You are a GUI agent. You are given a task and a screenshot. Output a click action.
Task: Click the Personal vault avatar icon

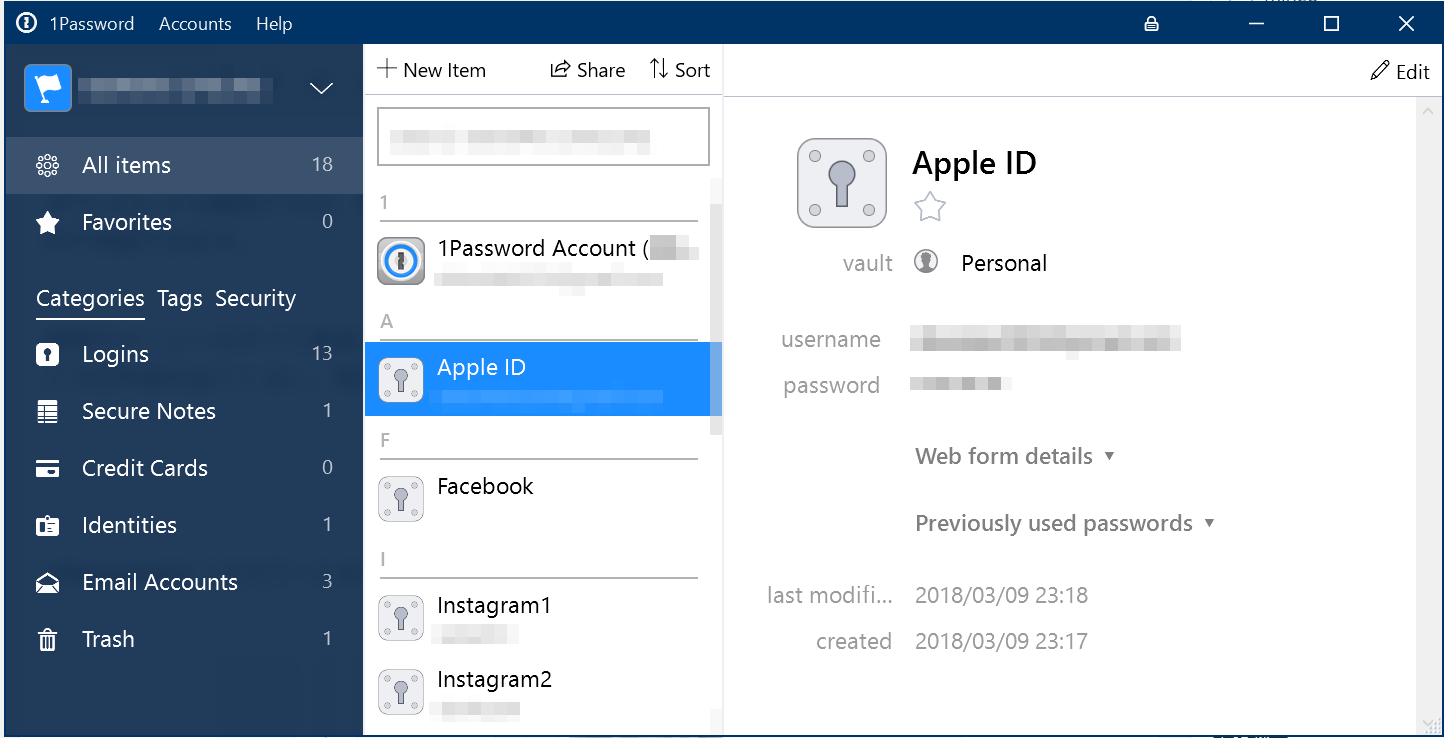[926, 262]
